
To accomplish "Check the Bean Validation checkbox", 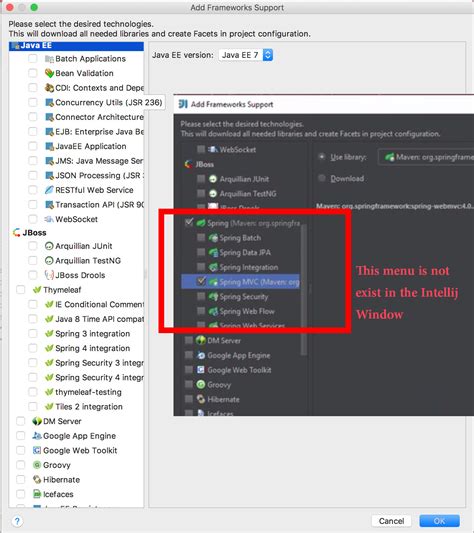I will [x=33, y=73].
